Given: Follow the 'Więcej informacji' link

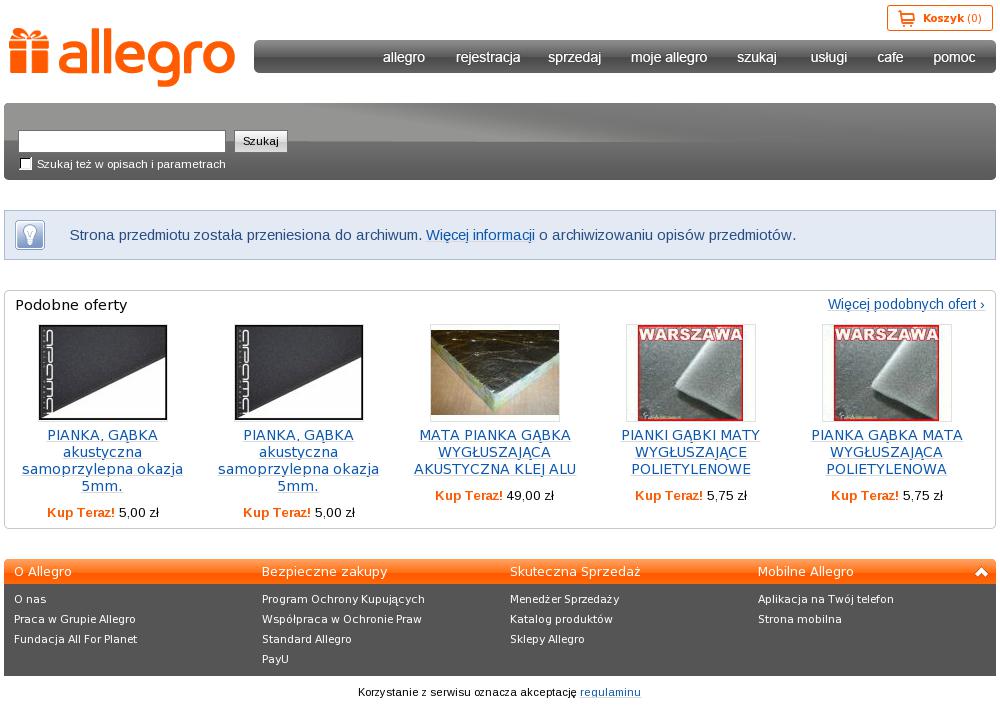Looking at the screenshot, I should tap(480, 235).
